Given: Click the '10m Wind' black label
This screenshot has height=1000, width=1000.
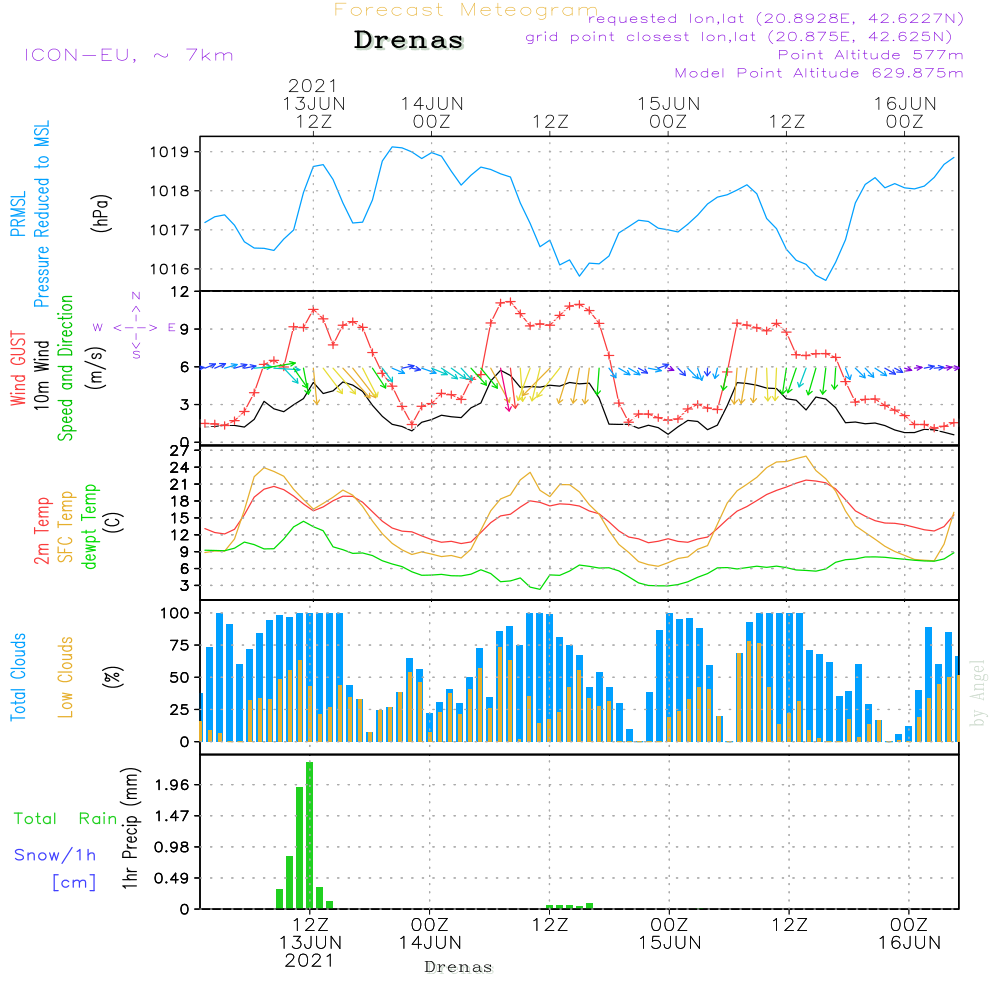Looking at the screenshot, I should pos(41,374).
